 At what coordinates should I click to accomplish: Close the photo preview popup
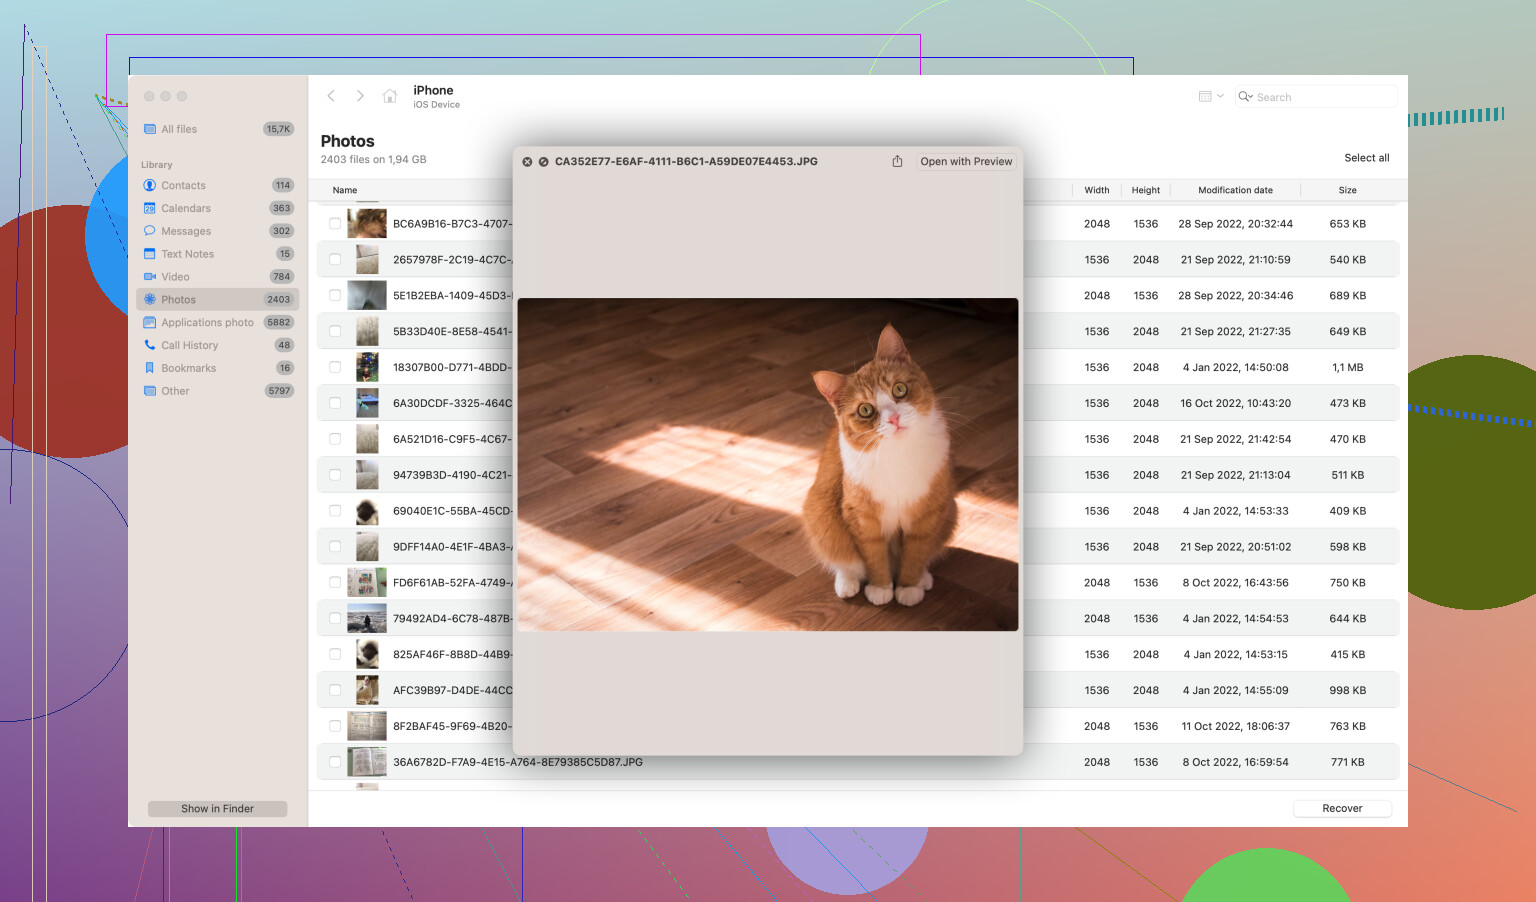pyautogui.click(x=527, y=161)
